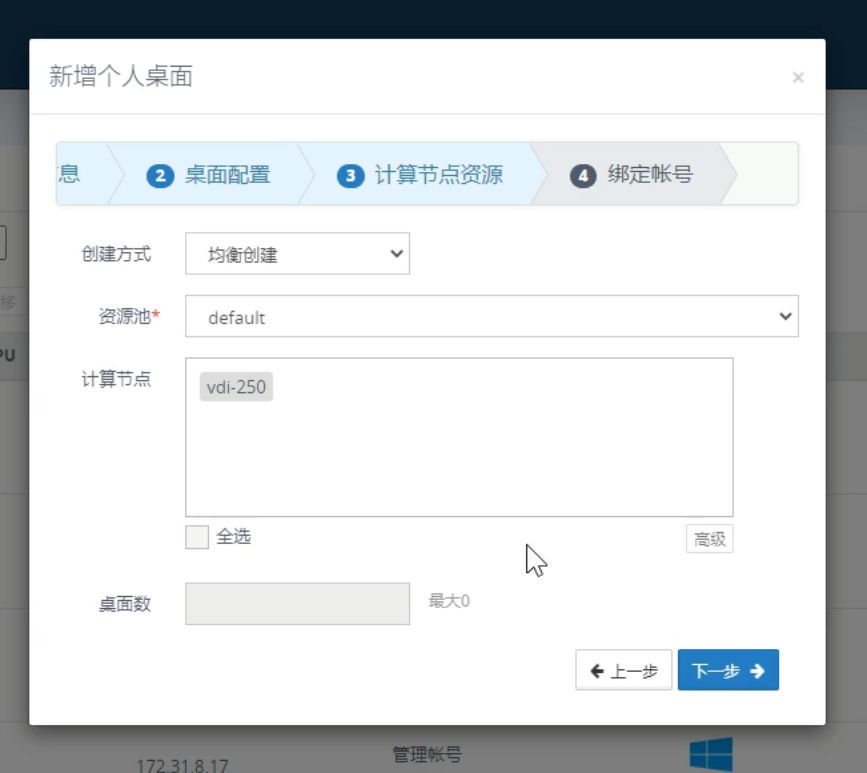Jump to the 绑定帐号 step
The height and width of the screenshot is (773, 867).
(650, 175)
